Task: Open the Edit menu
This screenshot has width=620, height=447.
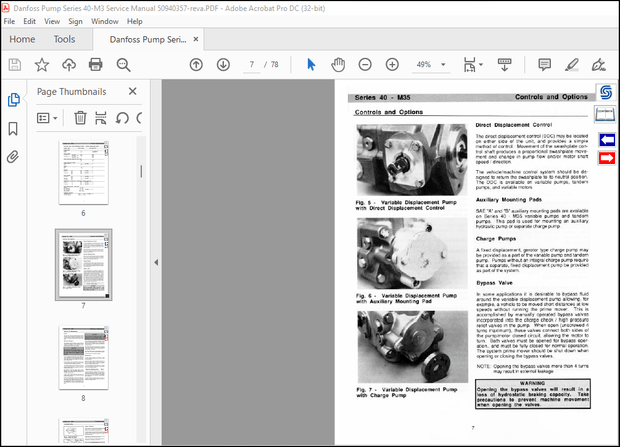Action: 30,21
